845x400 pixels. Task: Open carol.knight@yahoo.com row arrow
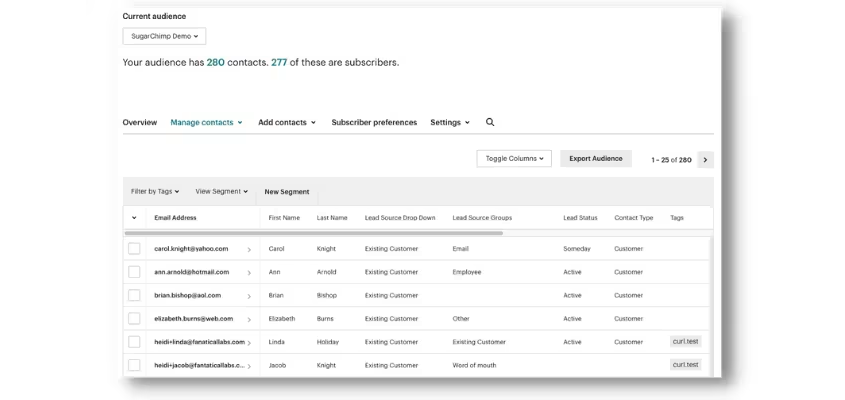pos(249,250)
